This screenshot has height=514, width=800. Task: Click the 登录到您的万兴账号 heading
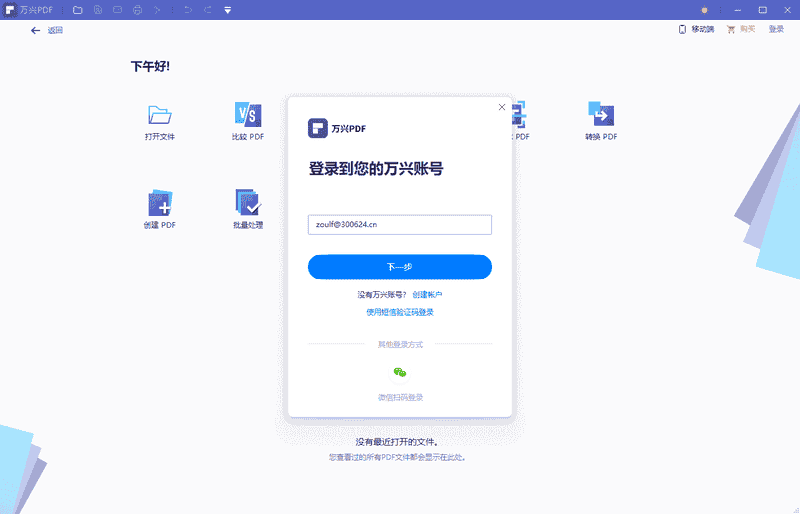point(376,168)
